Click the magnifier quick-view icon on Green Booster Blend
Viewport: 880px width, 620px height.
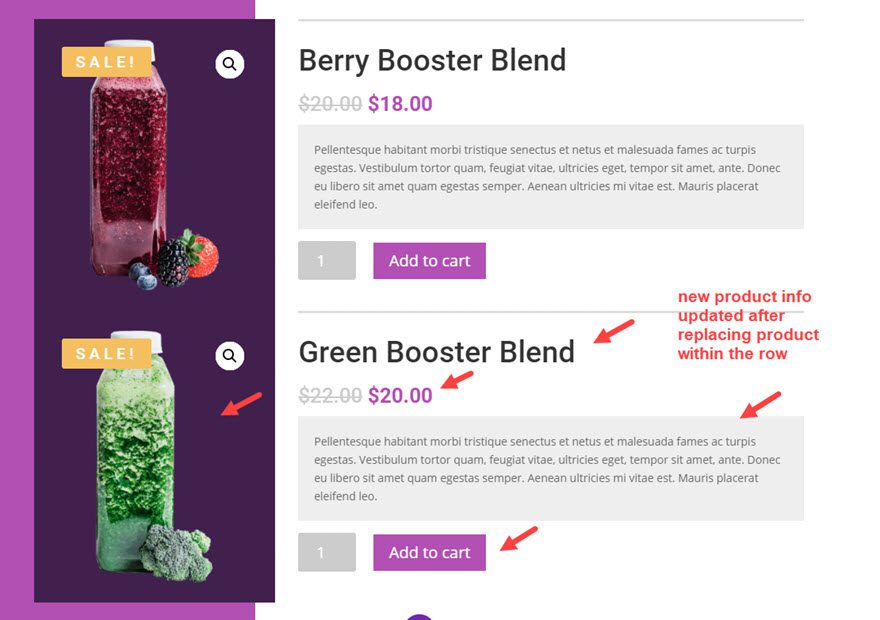click(x=229, y=355)
